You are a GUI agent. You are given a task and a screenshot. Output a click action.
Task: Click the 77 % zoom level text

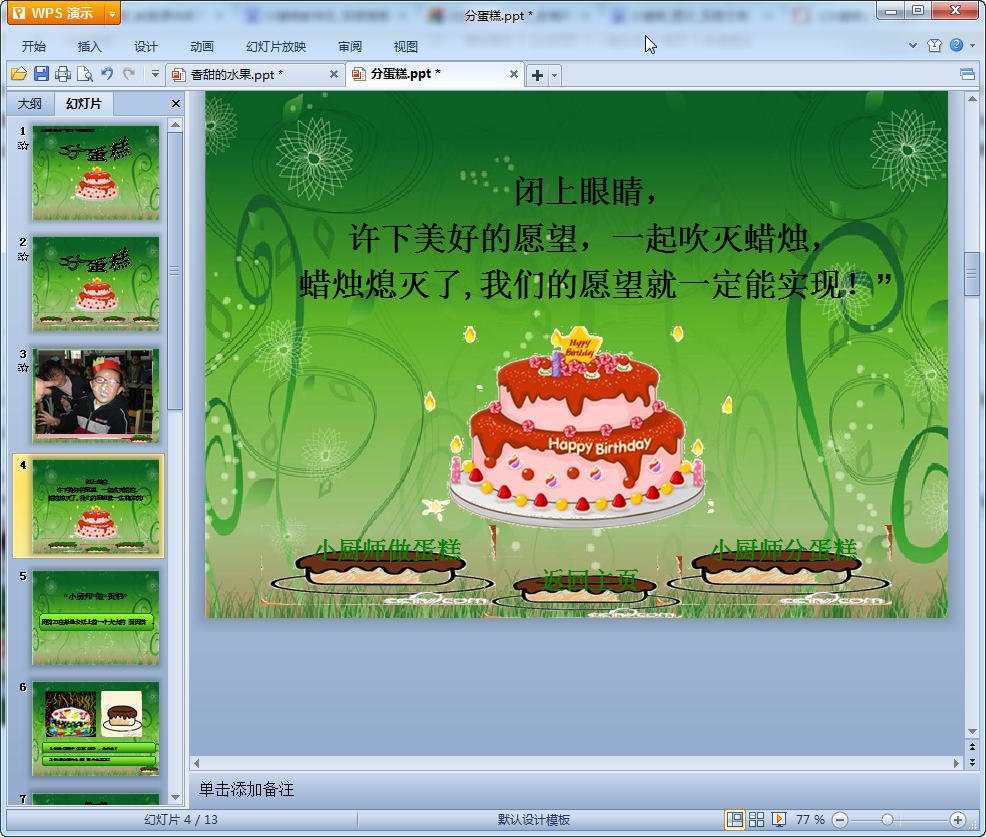pos(810,819)
